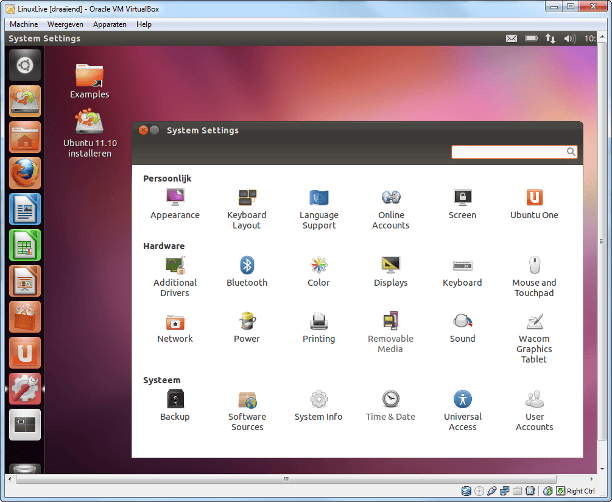Open the Appearance settings

(x=175, y=204)
